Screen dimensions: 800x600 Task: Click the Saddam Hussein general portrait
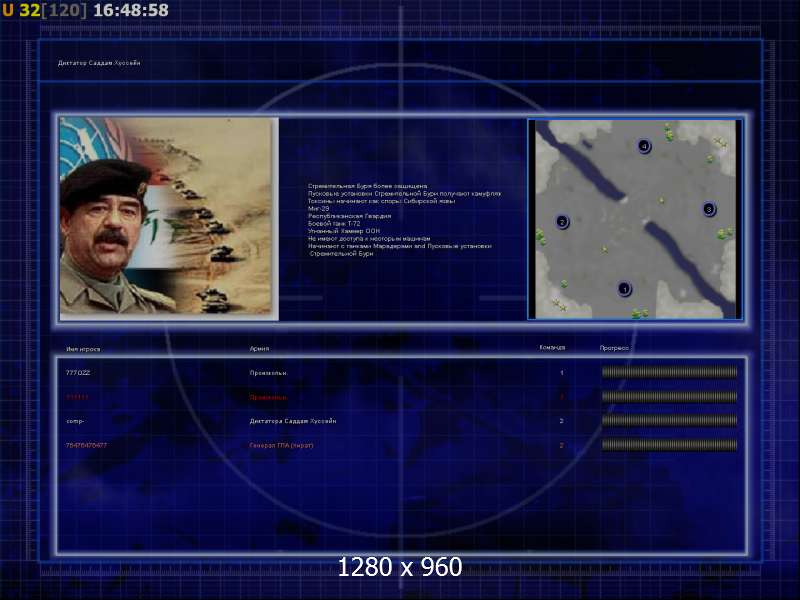(x=169, y=219)
